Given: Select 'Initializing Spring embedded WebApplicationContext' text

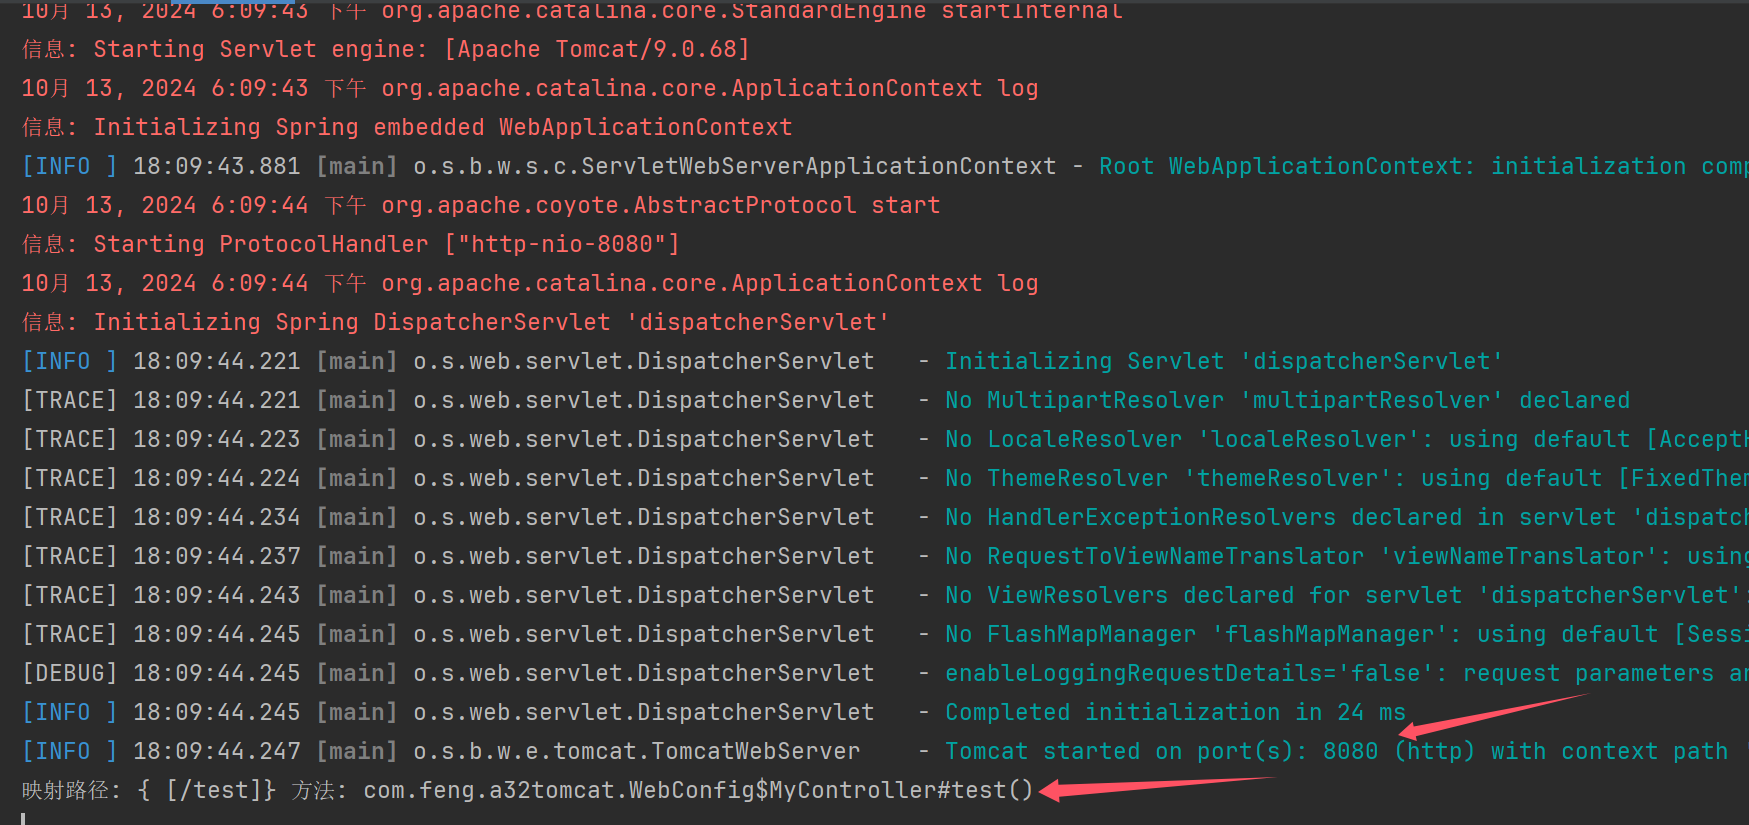Looking at the screenshot, I should pyautogui.click(x=443, y=127).
